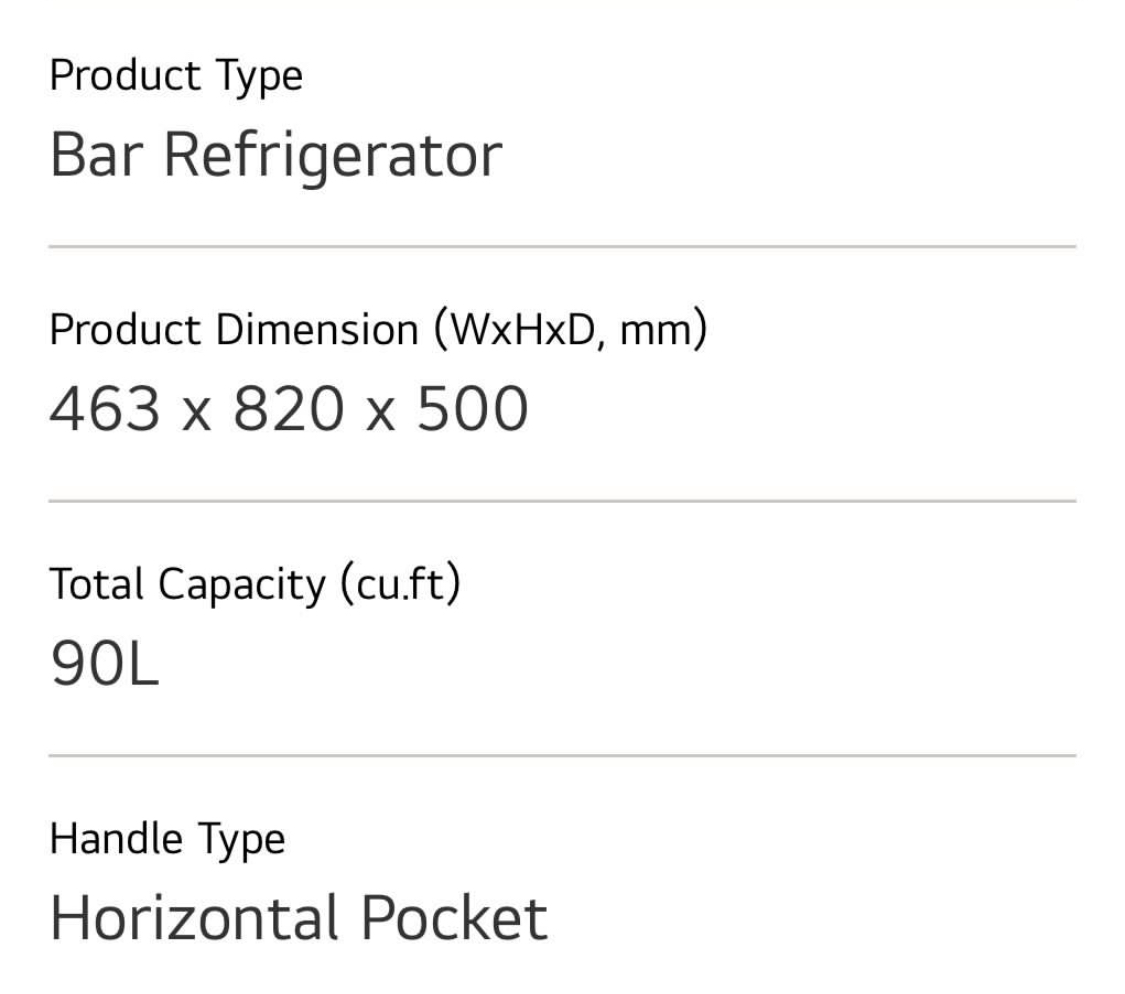The height and width of the screenshot is (994, 1125).
Task: Tap the "(WxHxD, mm)" unit note
Action: click(x=570, y=330)
